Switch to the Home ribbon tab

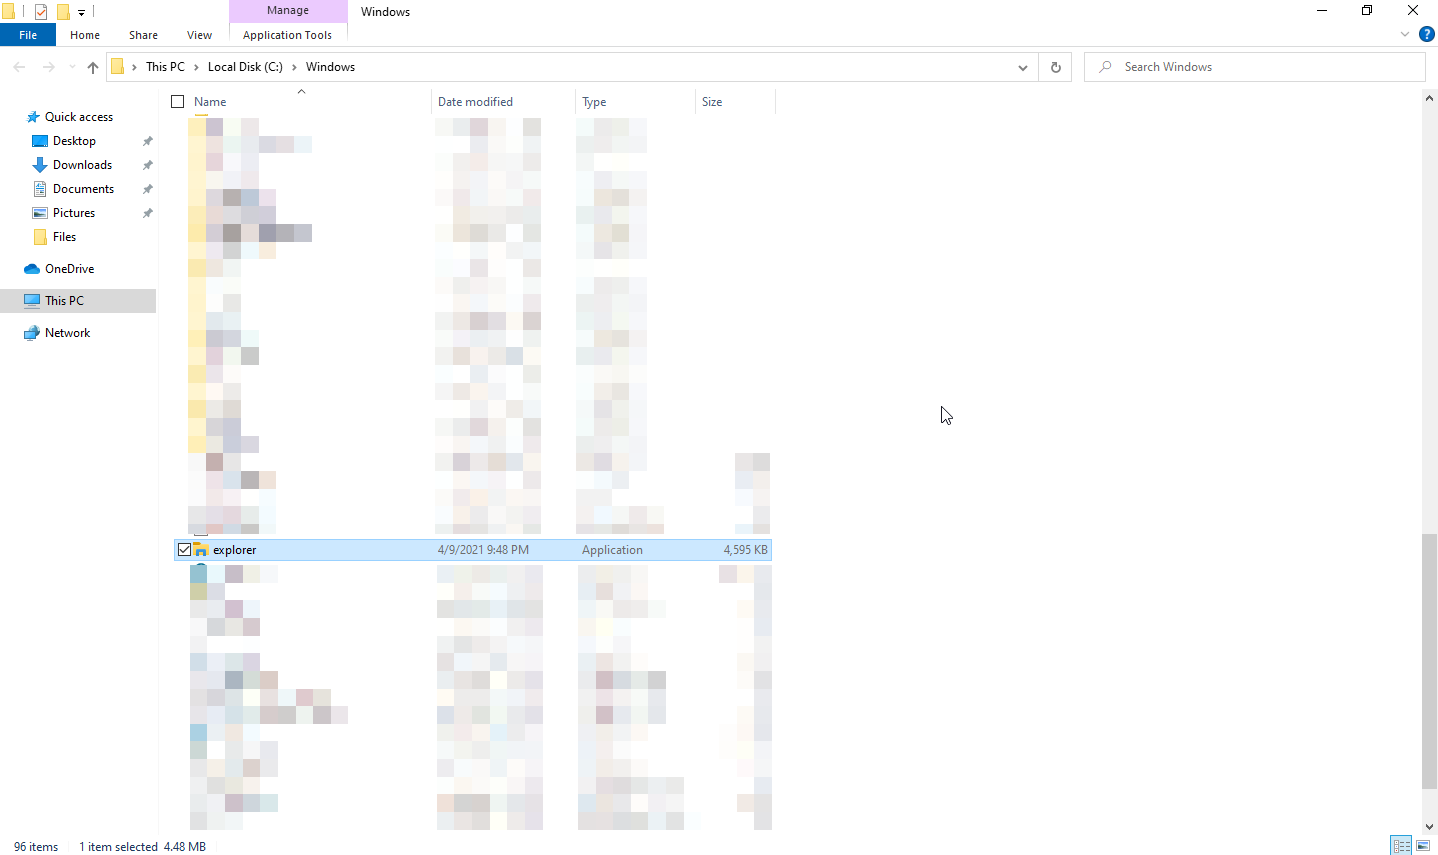tap(85, 35)
